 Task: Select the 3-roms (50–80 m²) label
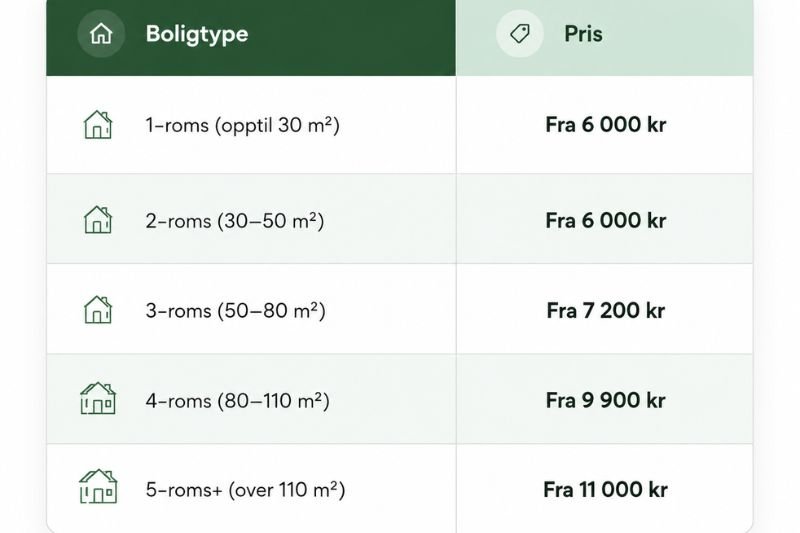(235, 311)
